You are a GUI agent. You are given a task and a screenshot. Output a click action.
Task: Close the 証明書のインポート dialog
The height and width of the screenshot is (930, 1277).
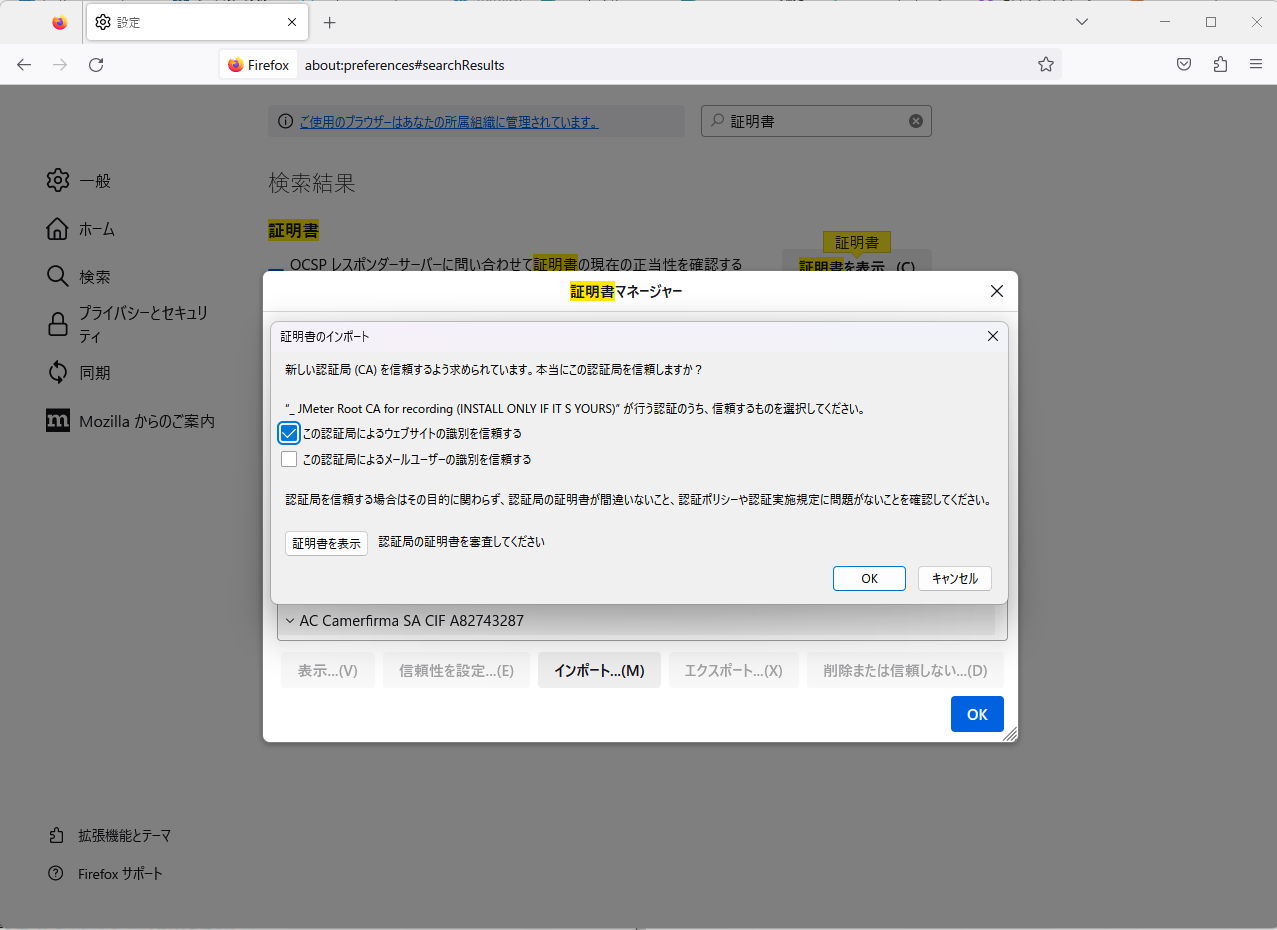(x=992, y=336)
